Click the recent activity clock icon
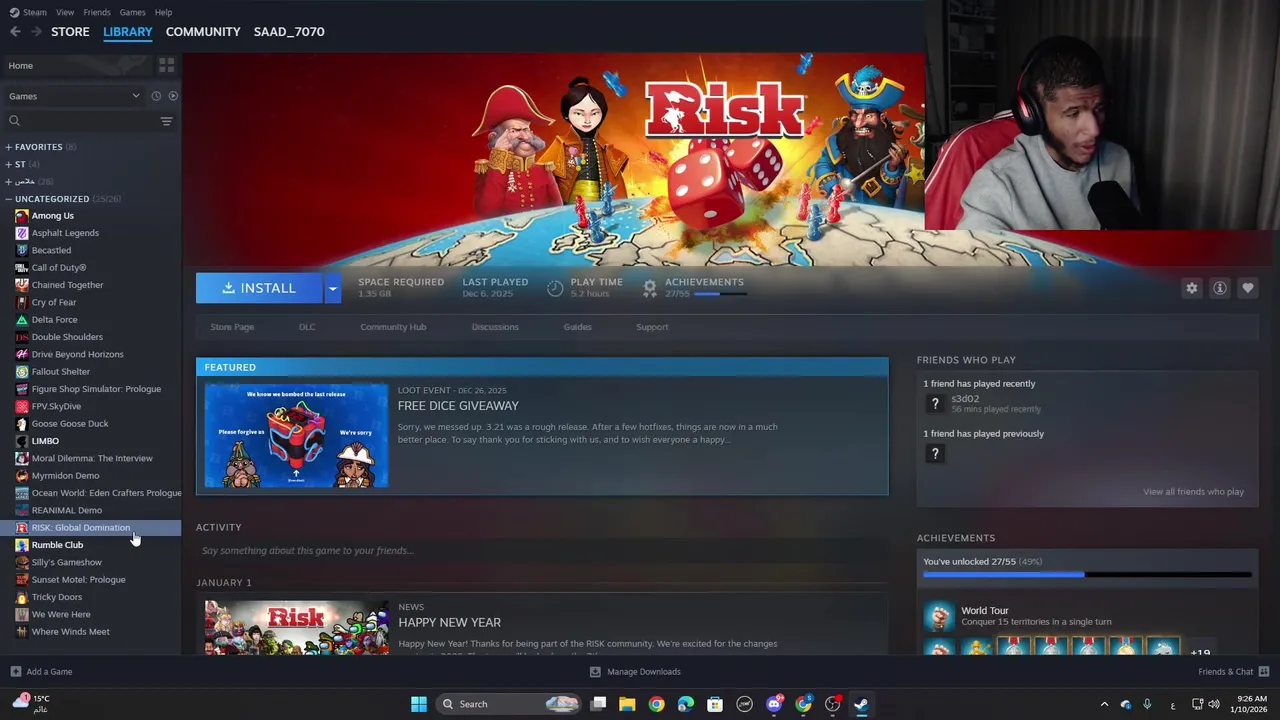 (156, 96)
